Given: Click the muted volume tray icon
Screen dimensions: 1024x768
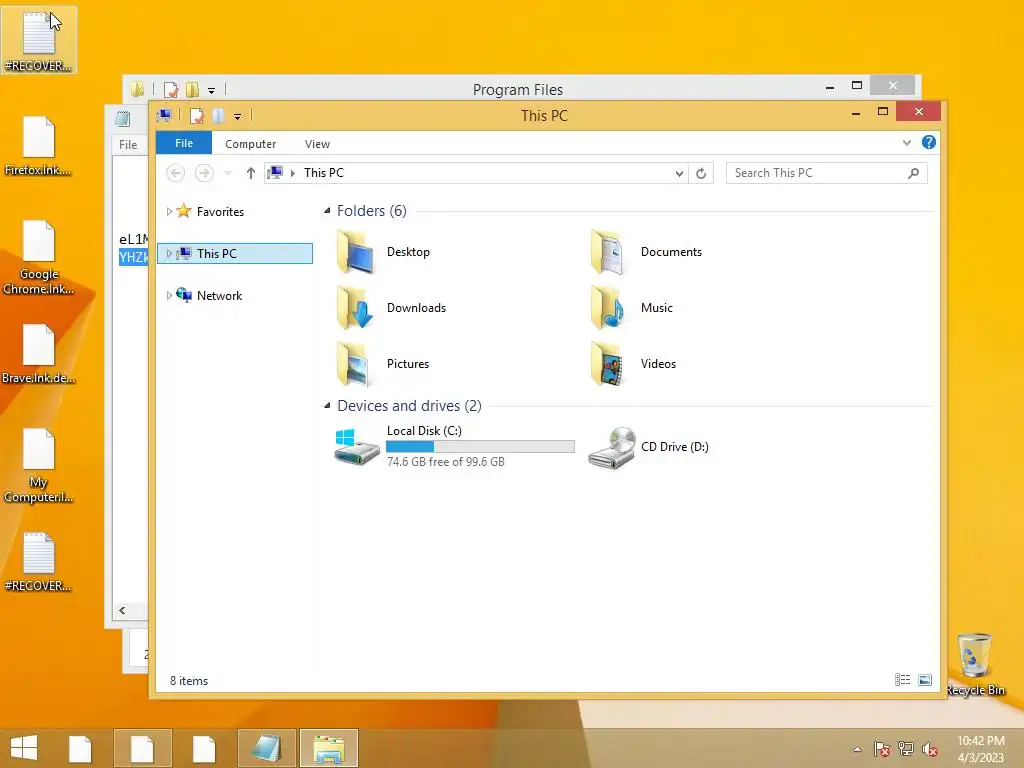Looking at the screenshot, I should click(x=929, y=749).
